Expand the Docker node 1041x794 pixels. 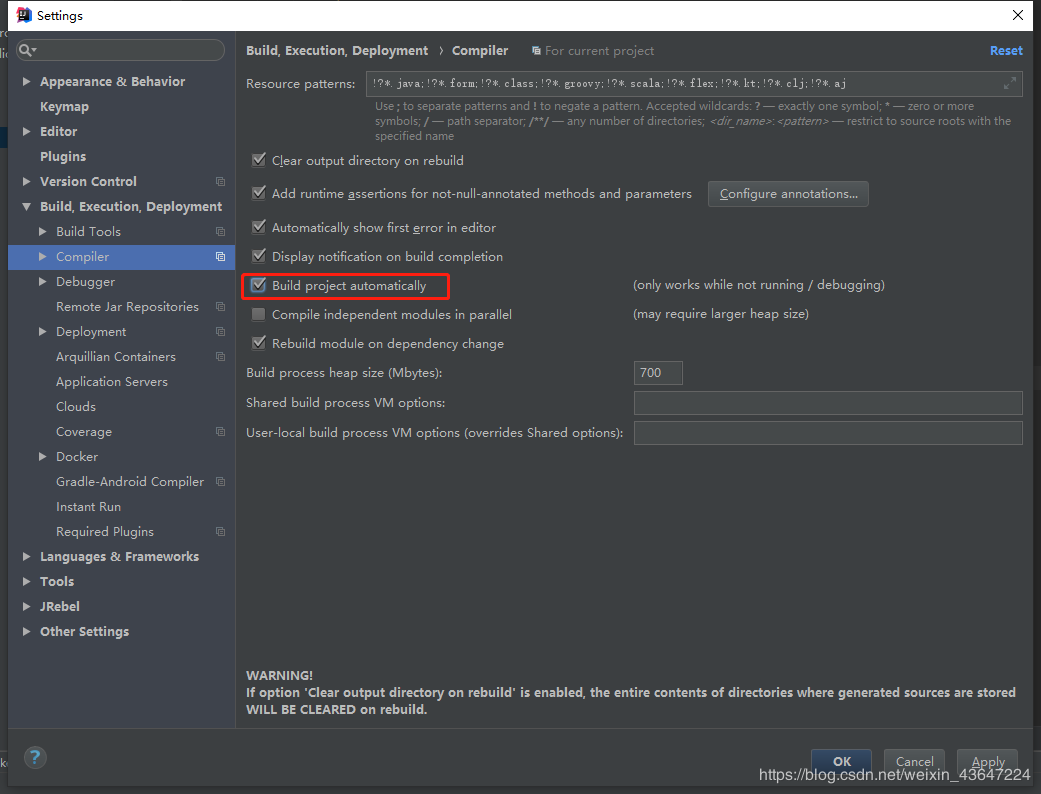coord(42,457)
